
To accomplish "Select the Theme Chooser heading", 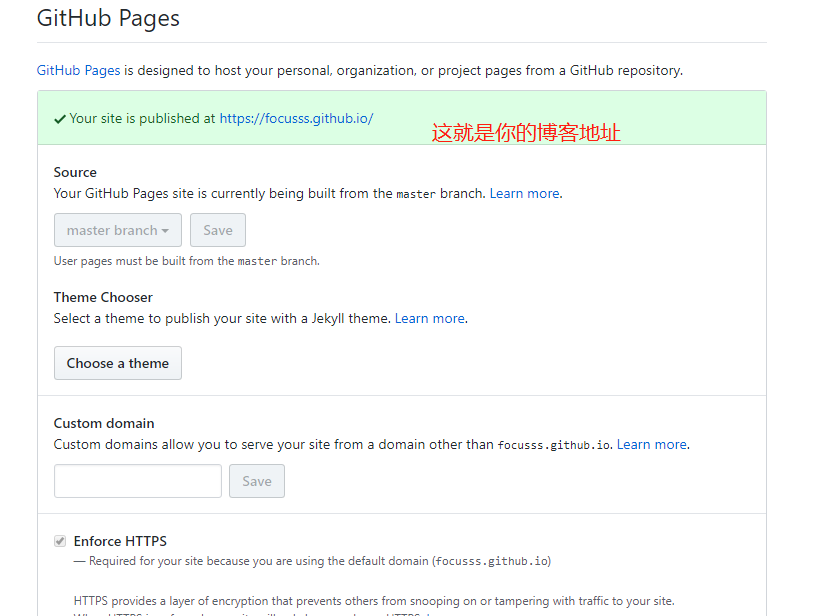I will (102, 297).
